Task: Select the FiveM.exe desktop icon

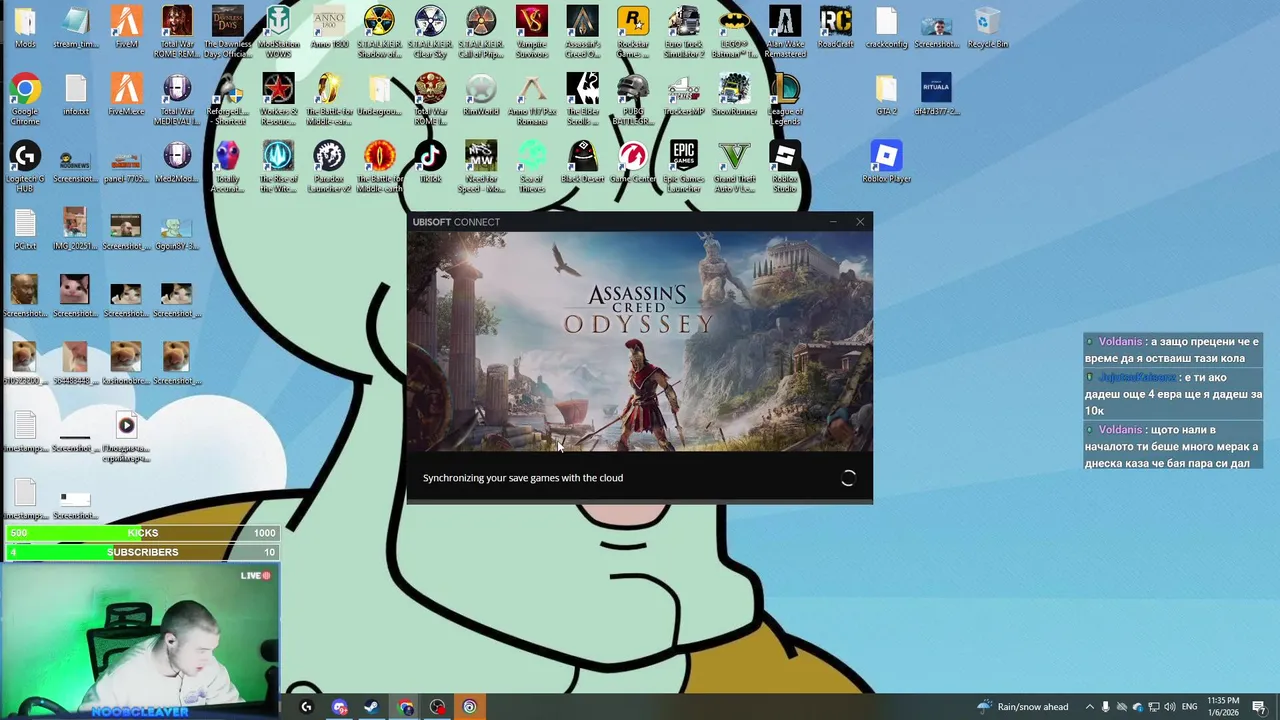Action: [x=126, y=96]
